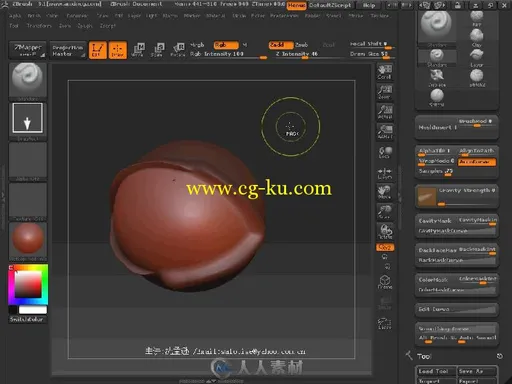The width and height of the screenshot is (512, 384).
Task: Click the Lasso selection icon
Action: click(x=385, y=323)
